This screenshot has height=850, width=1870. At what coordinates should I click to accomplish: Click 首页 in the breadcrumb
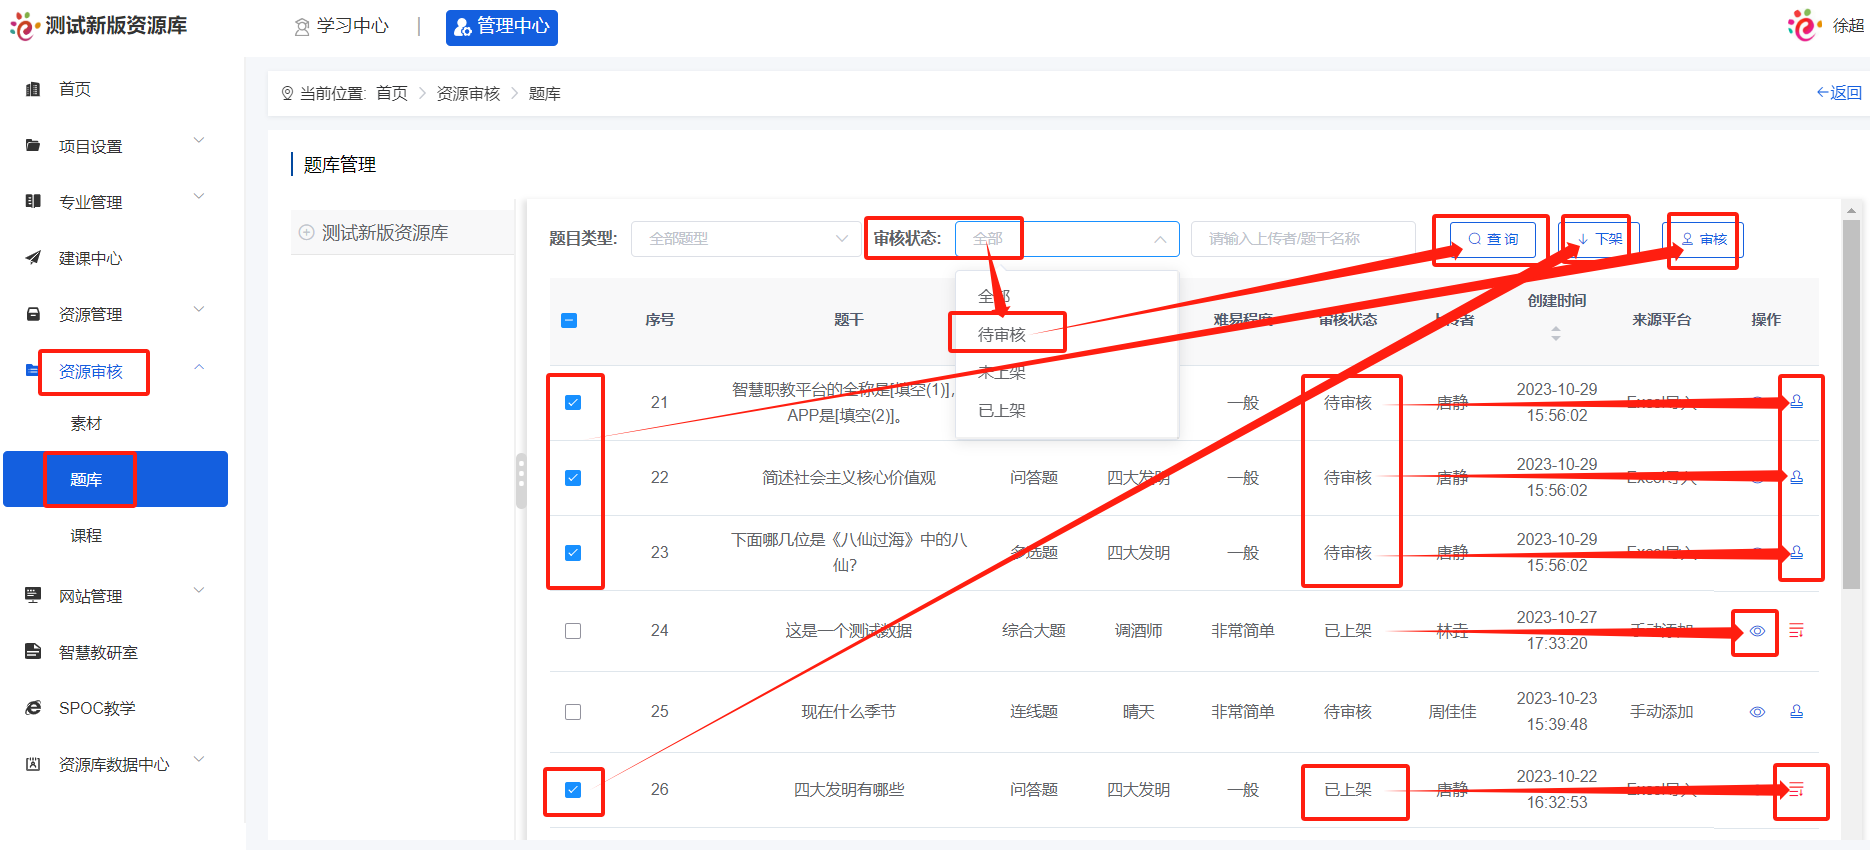392,93
